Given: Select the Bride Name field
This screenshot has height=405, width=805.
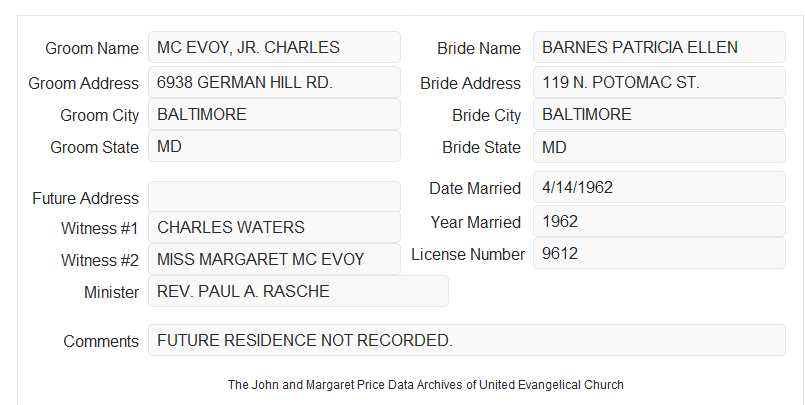Looking at the screenshot, I should click(x=659, y=47).
